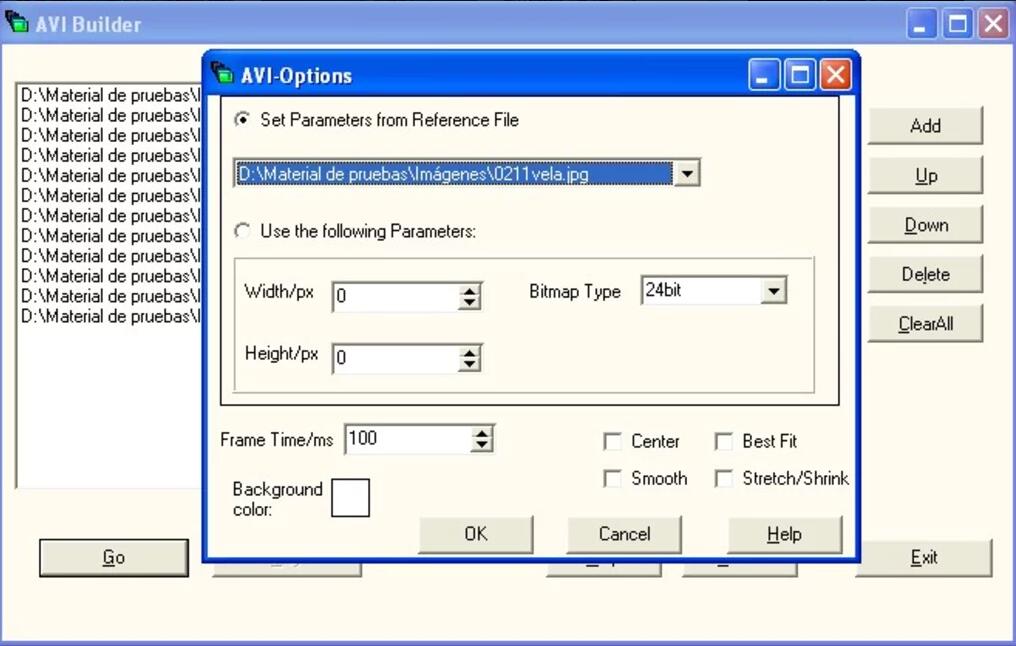The height and width of the screenshot is (646, 1016).
Task: Select Set Parameters from Reference File
Action: 242,120
